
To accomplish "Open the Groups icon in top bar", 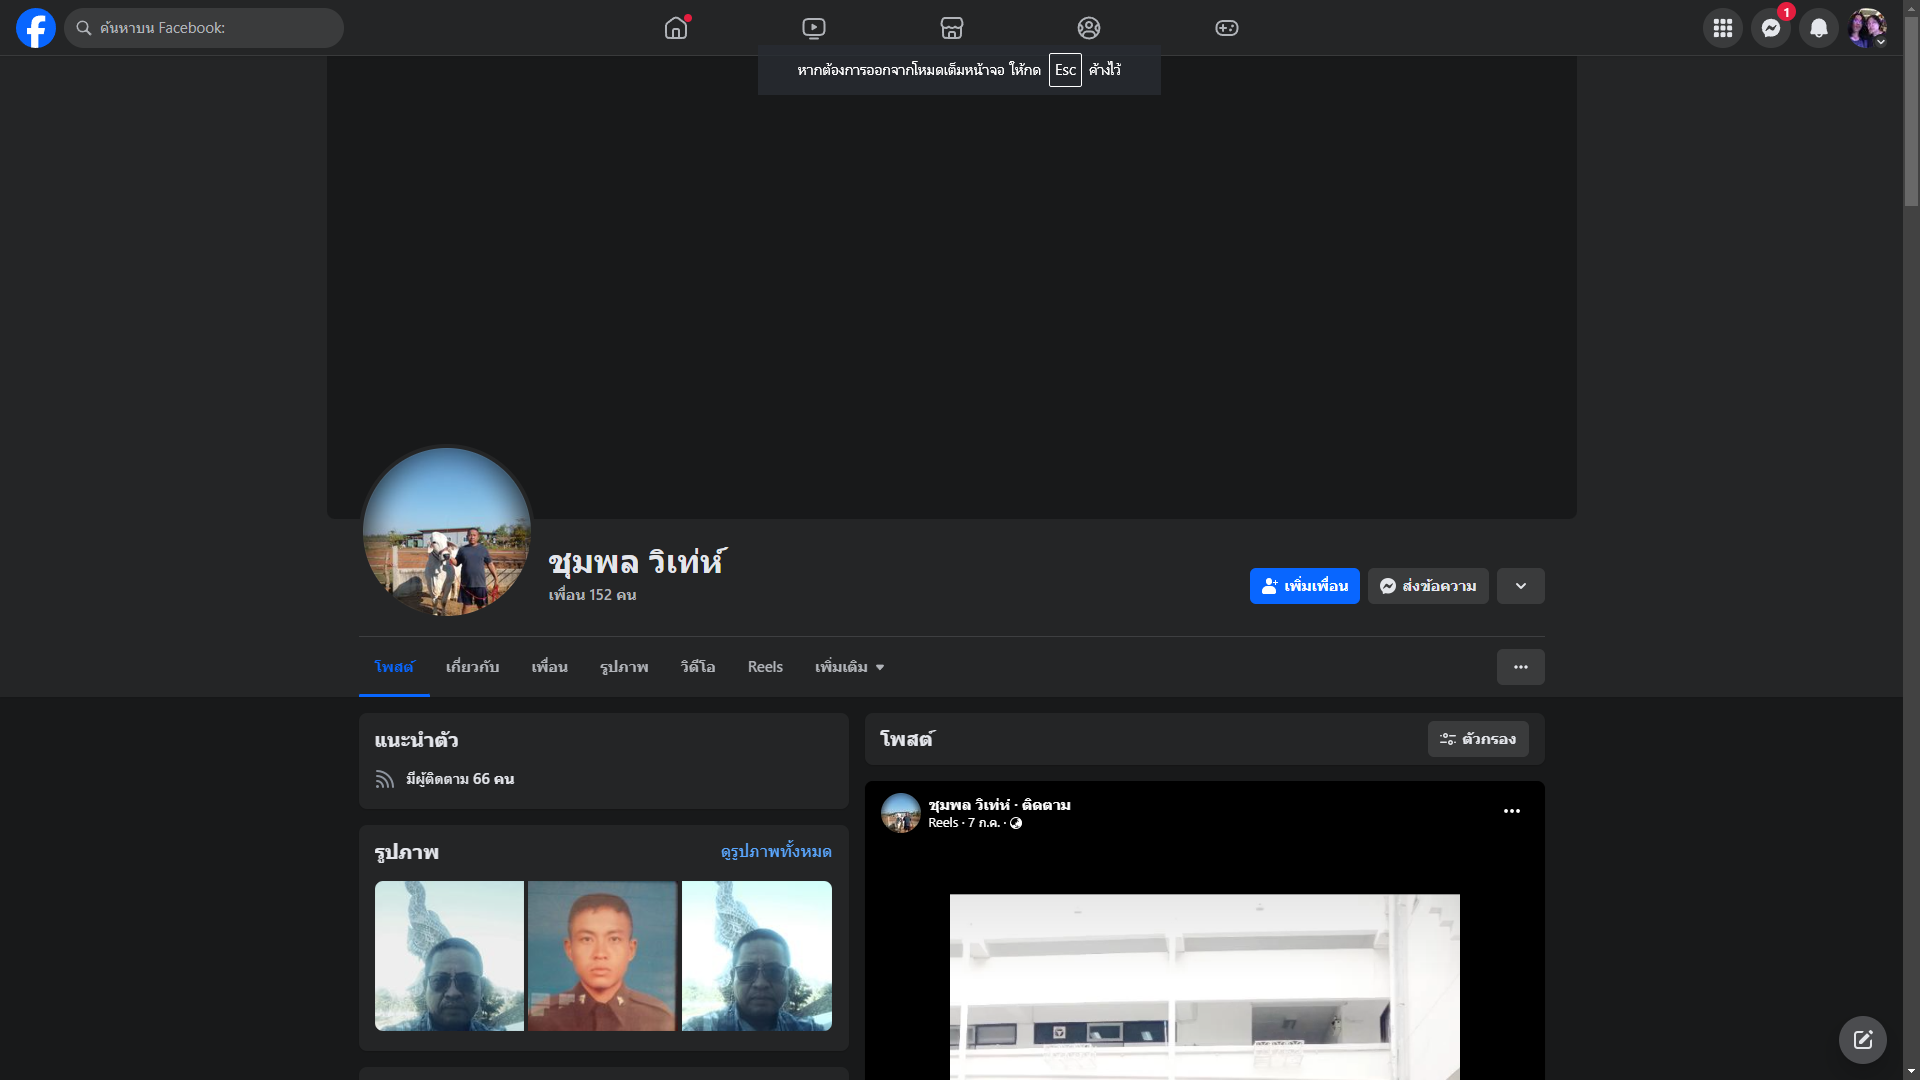I will click(1089, 28).
